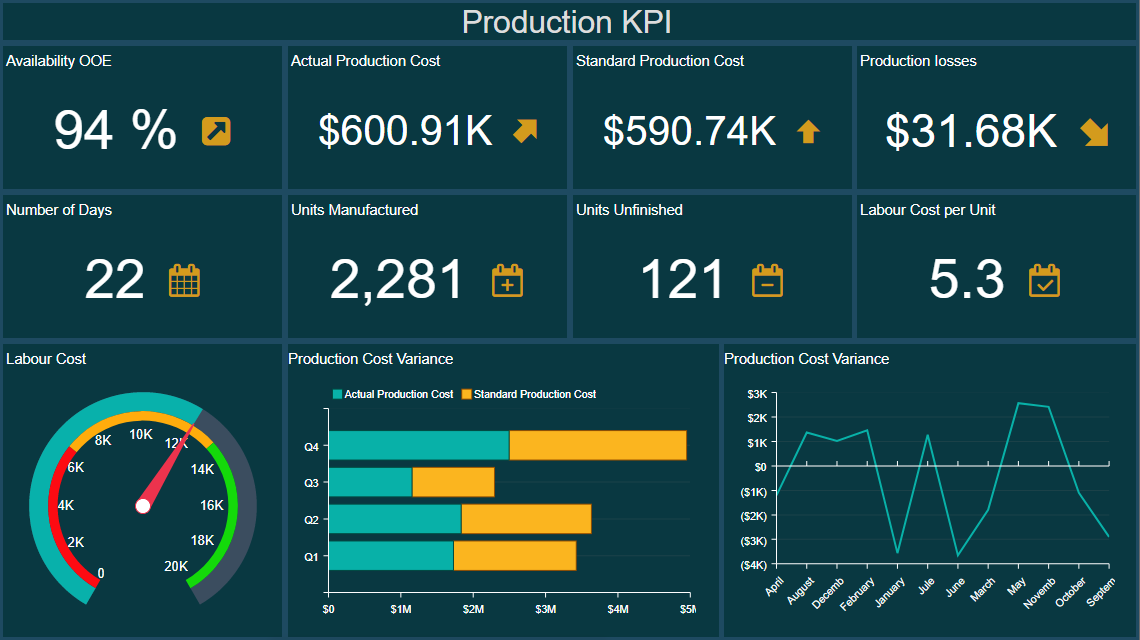Click the rising arrow icon beside $600.91K
Screen dimensions: 1140x640
tap(527, 130)
